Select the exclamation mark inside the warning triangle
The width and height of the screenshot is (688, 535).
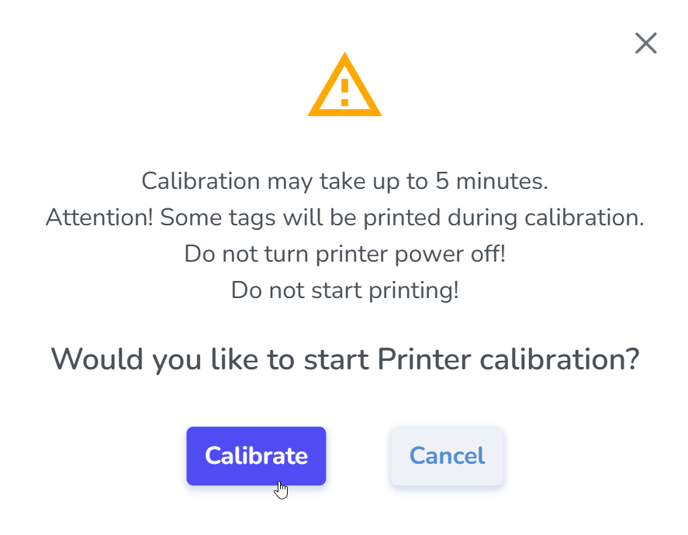click(344, 92)
